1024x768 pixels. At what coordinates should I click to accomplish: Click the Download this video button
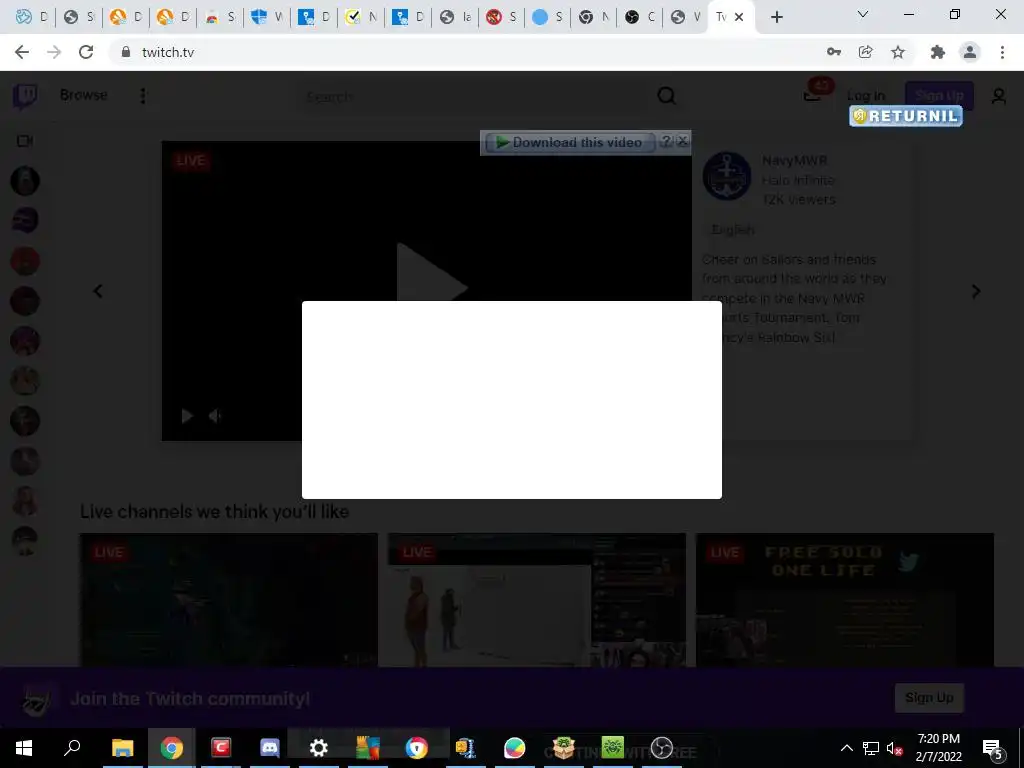pyautogui.click(x=569, y=142)
